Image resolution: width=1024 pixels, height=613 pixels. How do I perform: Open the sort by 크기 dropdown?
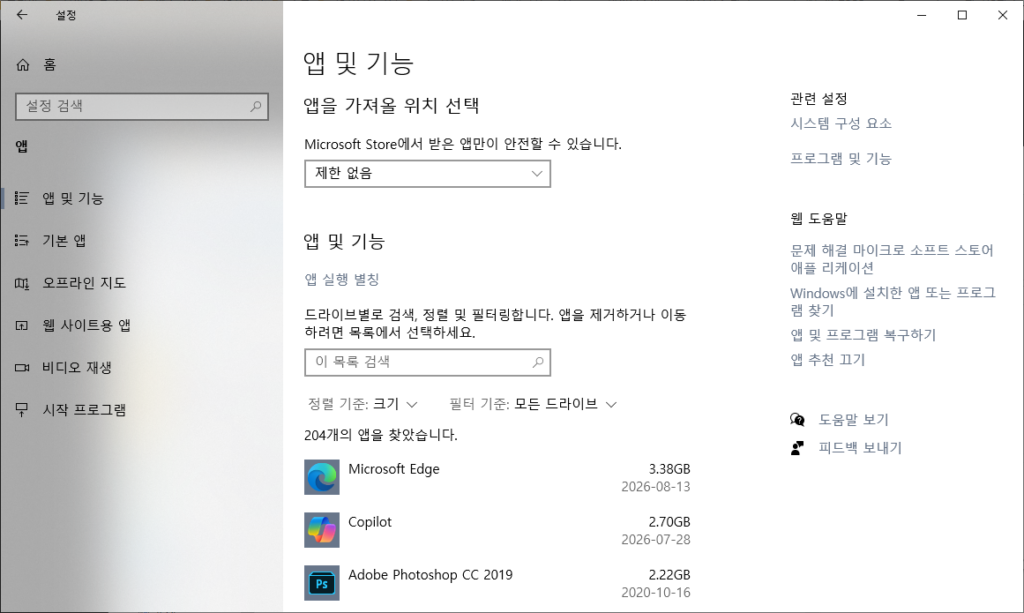[x=362, y=404]
